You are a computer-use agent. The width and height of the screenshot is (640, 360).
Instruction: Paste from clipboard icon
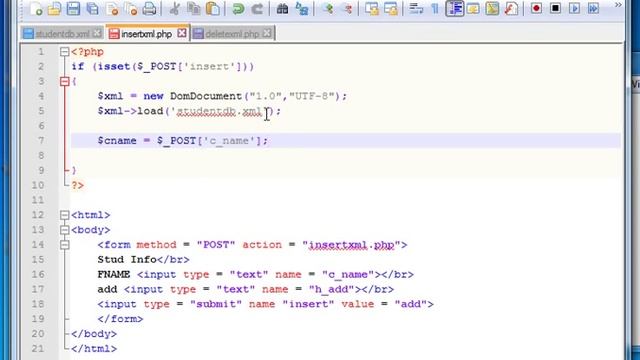213,9
